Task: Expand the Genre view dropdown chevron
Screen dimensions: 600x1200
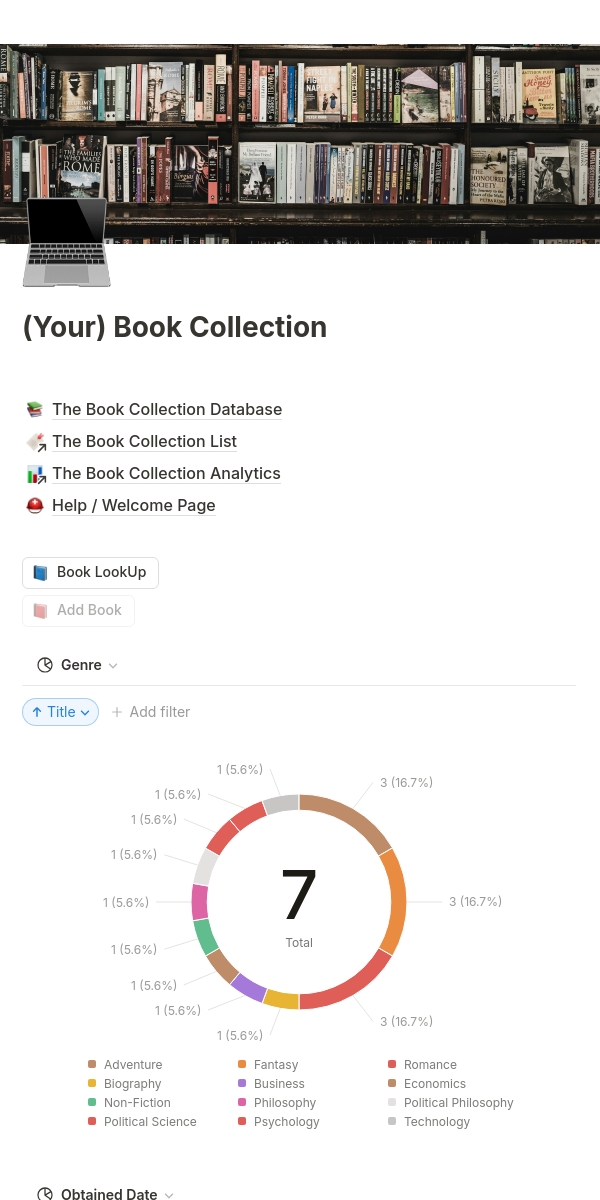Action: 113,666
